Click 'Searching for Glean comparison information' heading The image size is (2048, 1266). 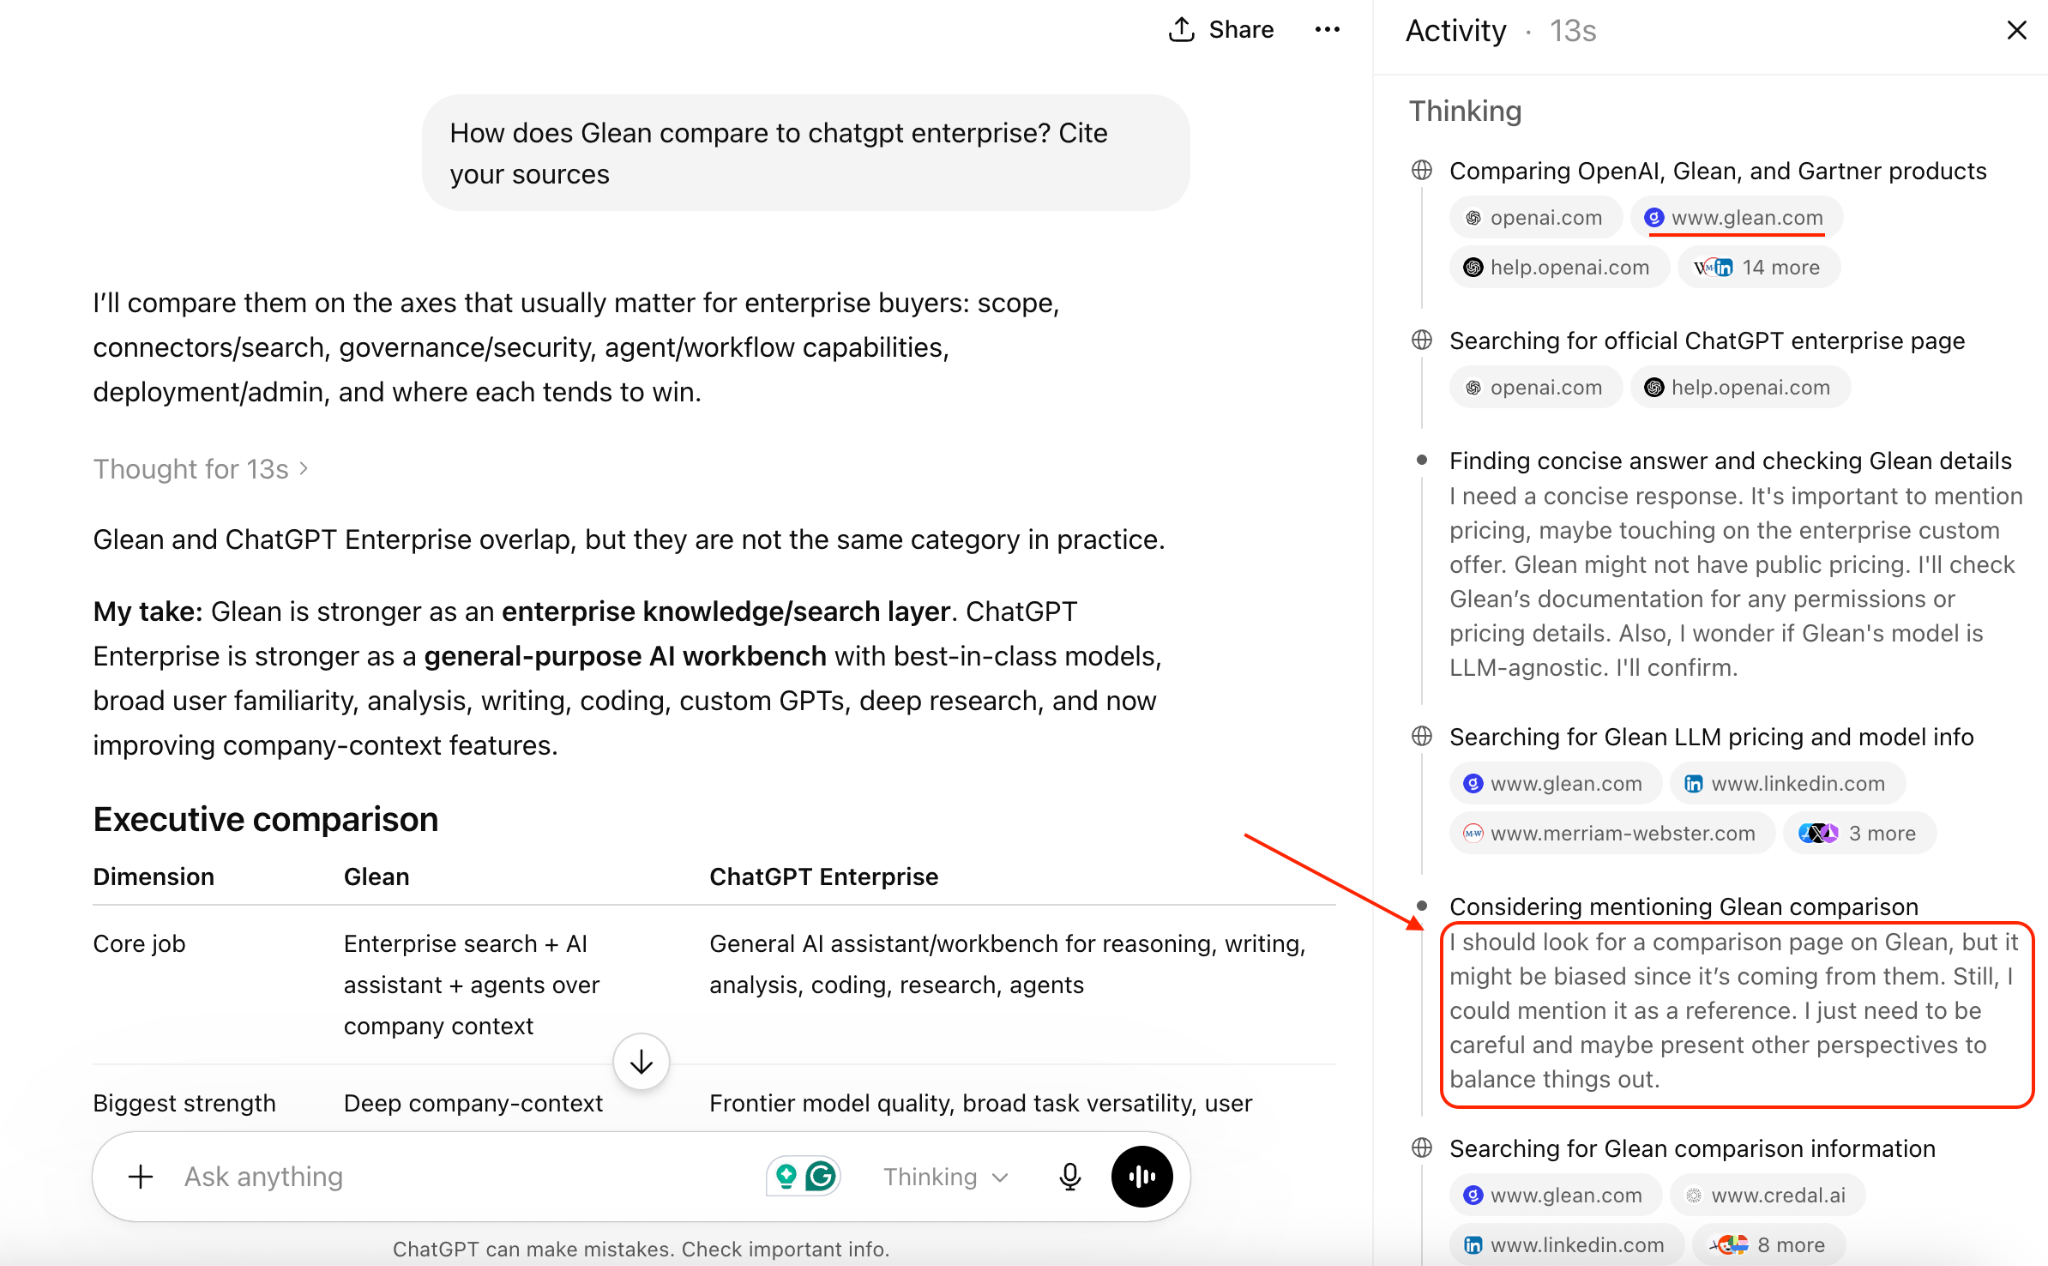(x=1692, y=1149)
